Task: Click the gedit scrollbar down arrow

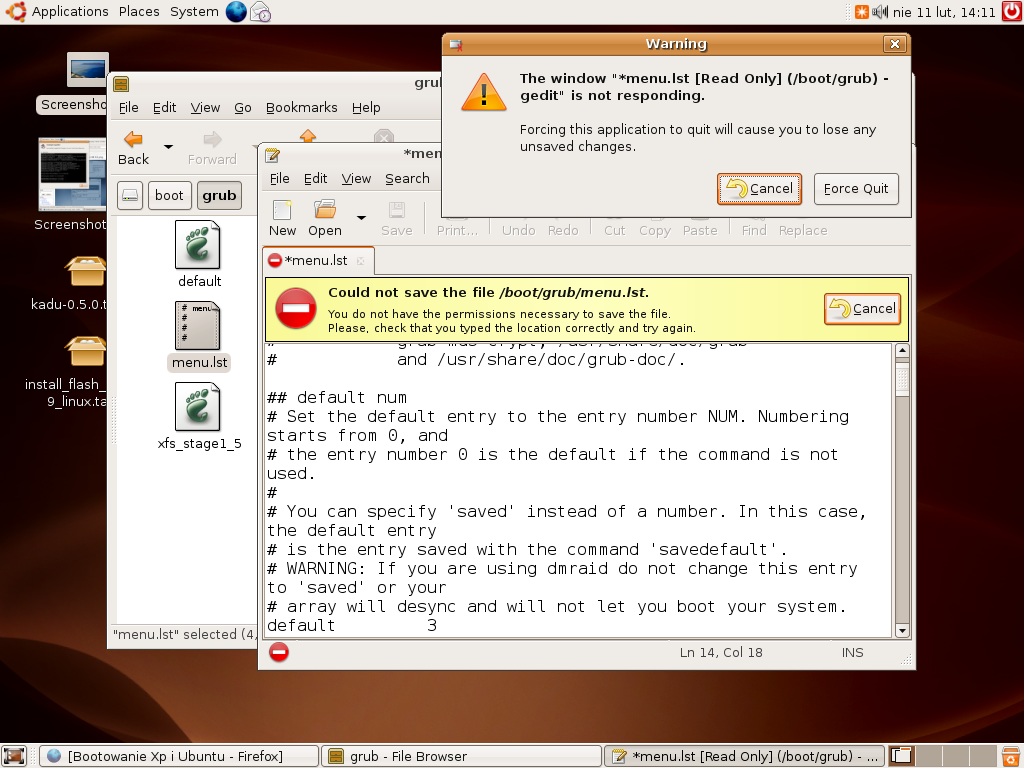Action: pyautogui.click(x=902, y=631)
